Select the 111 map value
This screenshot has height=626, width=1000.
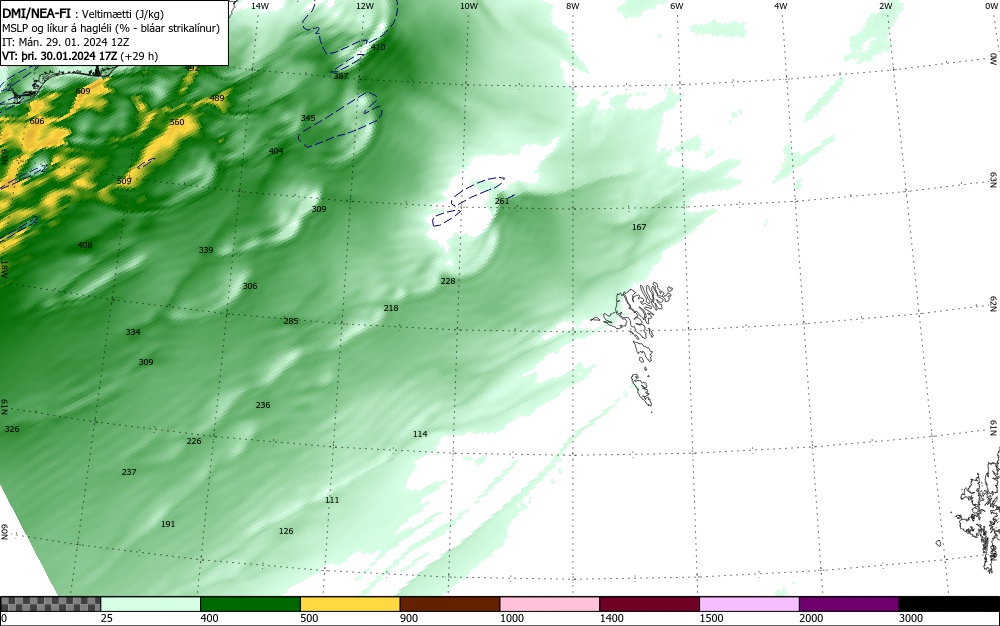pyautogui.click(x=332, y=500)
